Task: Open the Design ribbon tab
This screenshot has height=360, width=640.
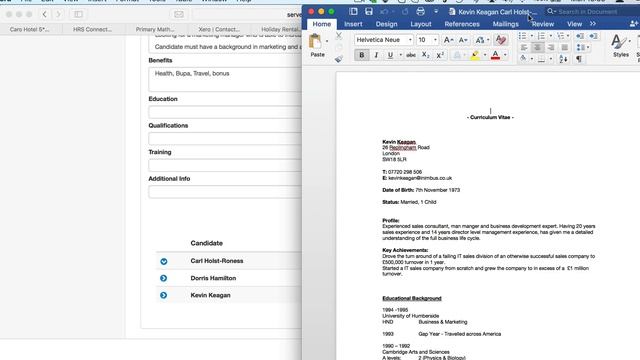Action: [x=386, y=24]
